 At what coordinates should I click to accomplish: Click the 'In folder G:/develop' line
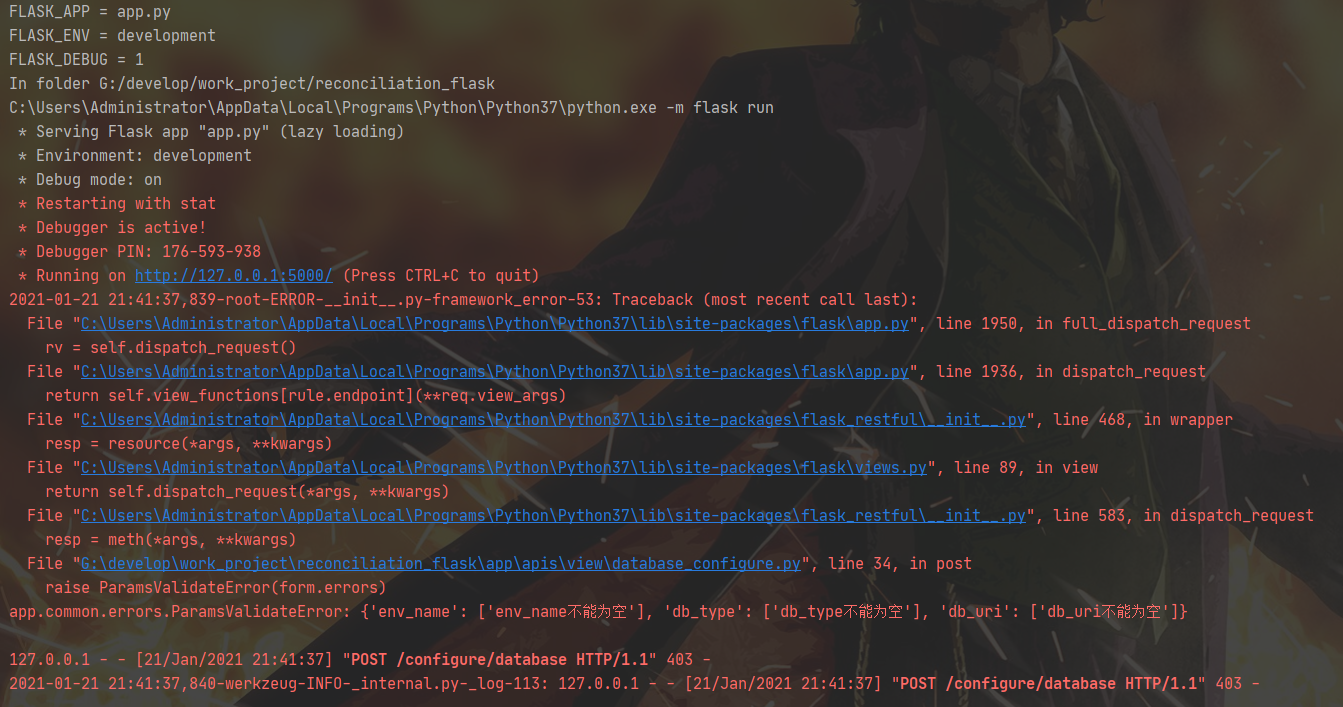[x=252, y=84]
